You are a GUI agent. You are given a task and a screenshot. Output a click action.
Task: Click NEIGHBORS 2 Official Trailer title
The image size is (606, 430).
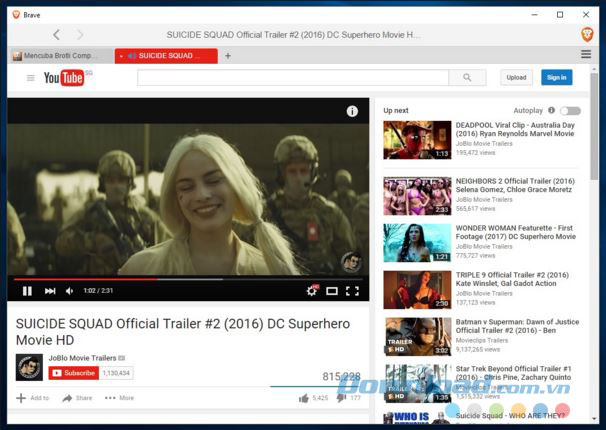pos(515,185)
